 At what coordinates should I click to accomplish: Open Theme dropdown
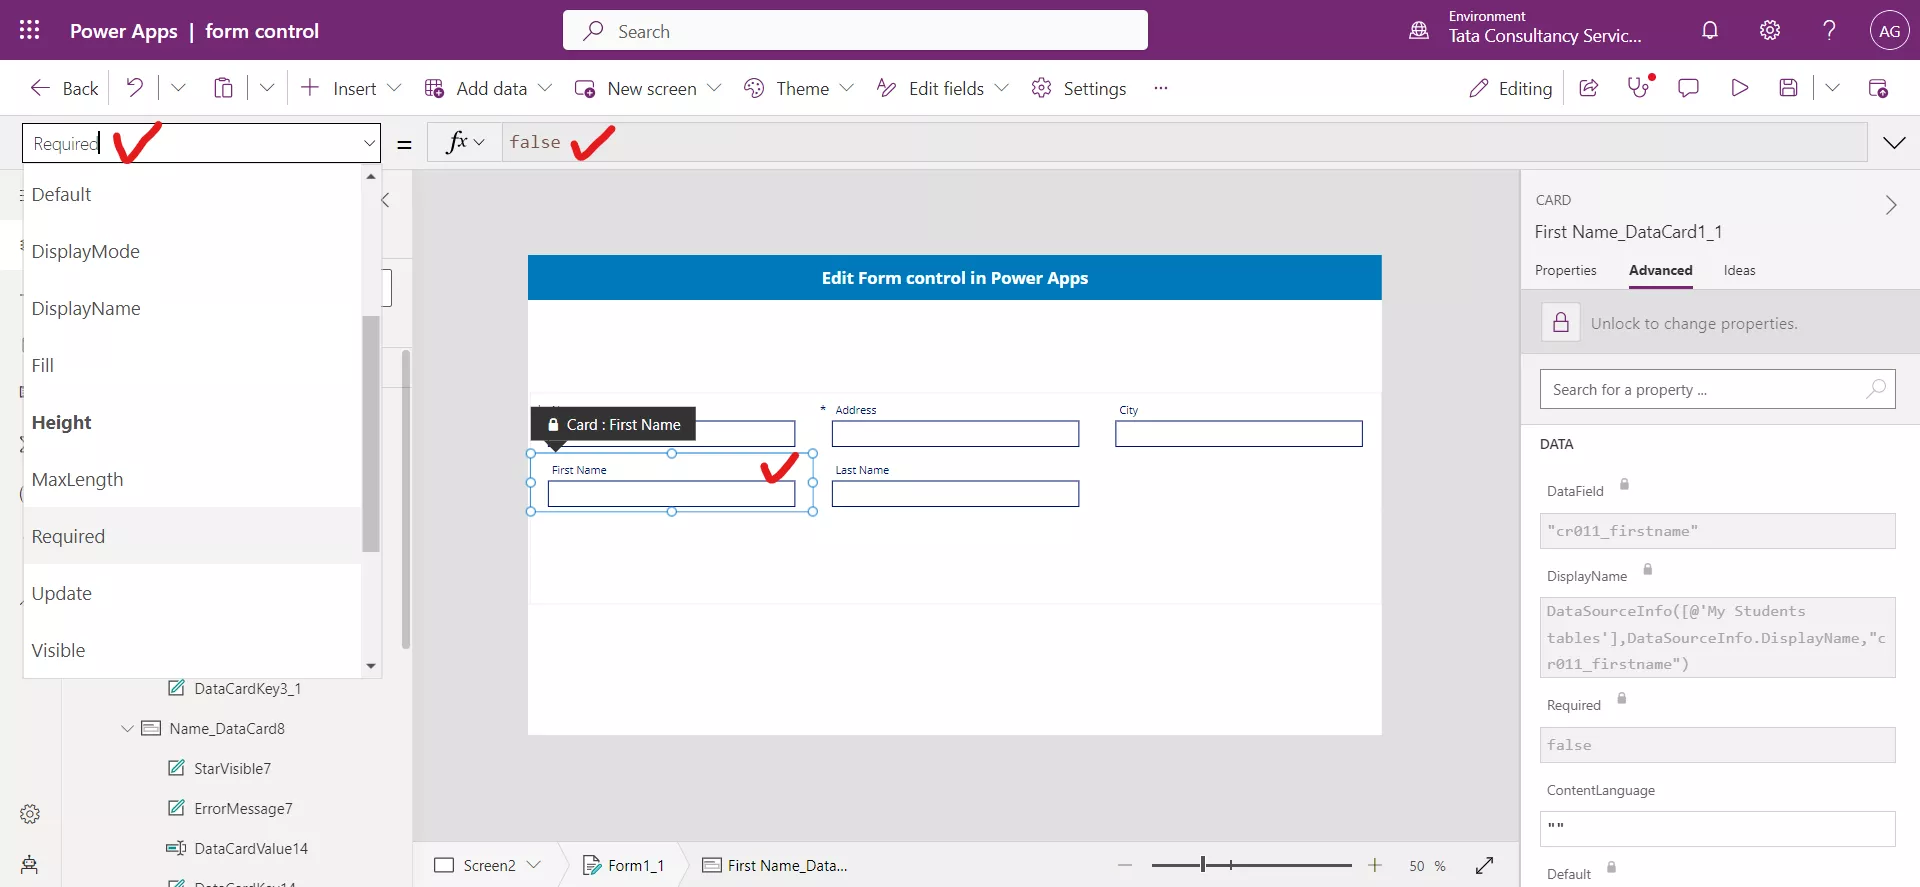(798, 88)
